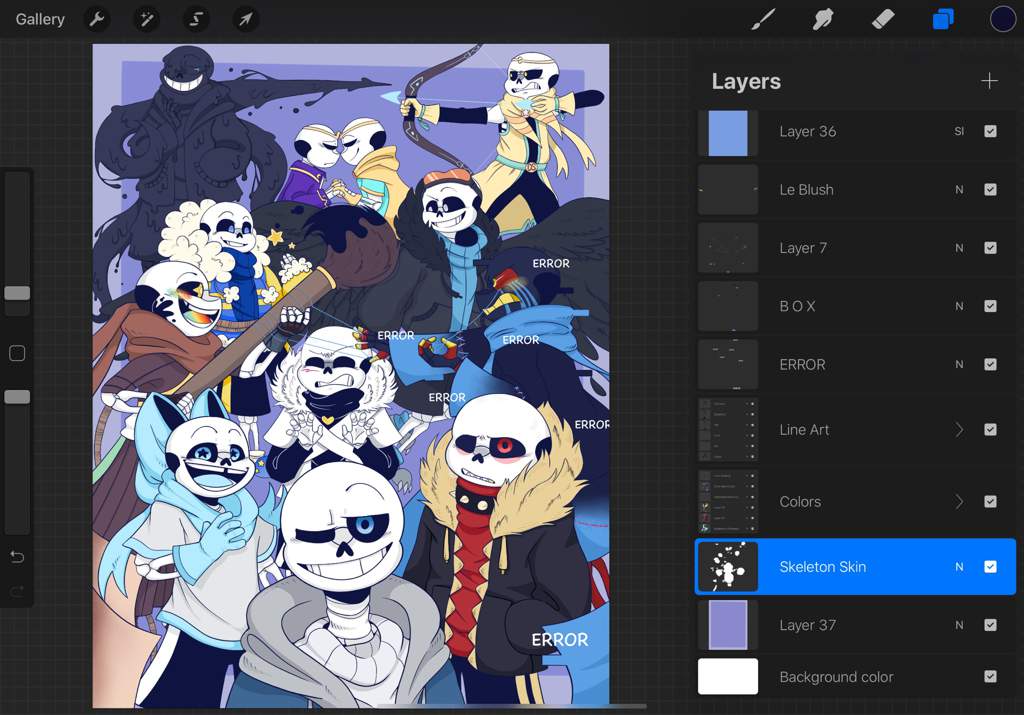Tap the Skeleton Skin layer name

(x=822, y=567)
